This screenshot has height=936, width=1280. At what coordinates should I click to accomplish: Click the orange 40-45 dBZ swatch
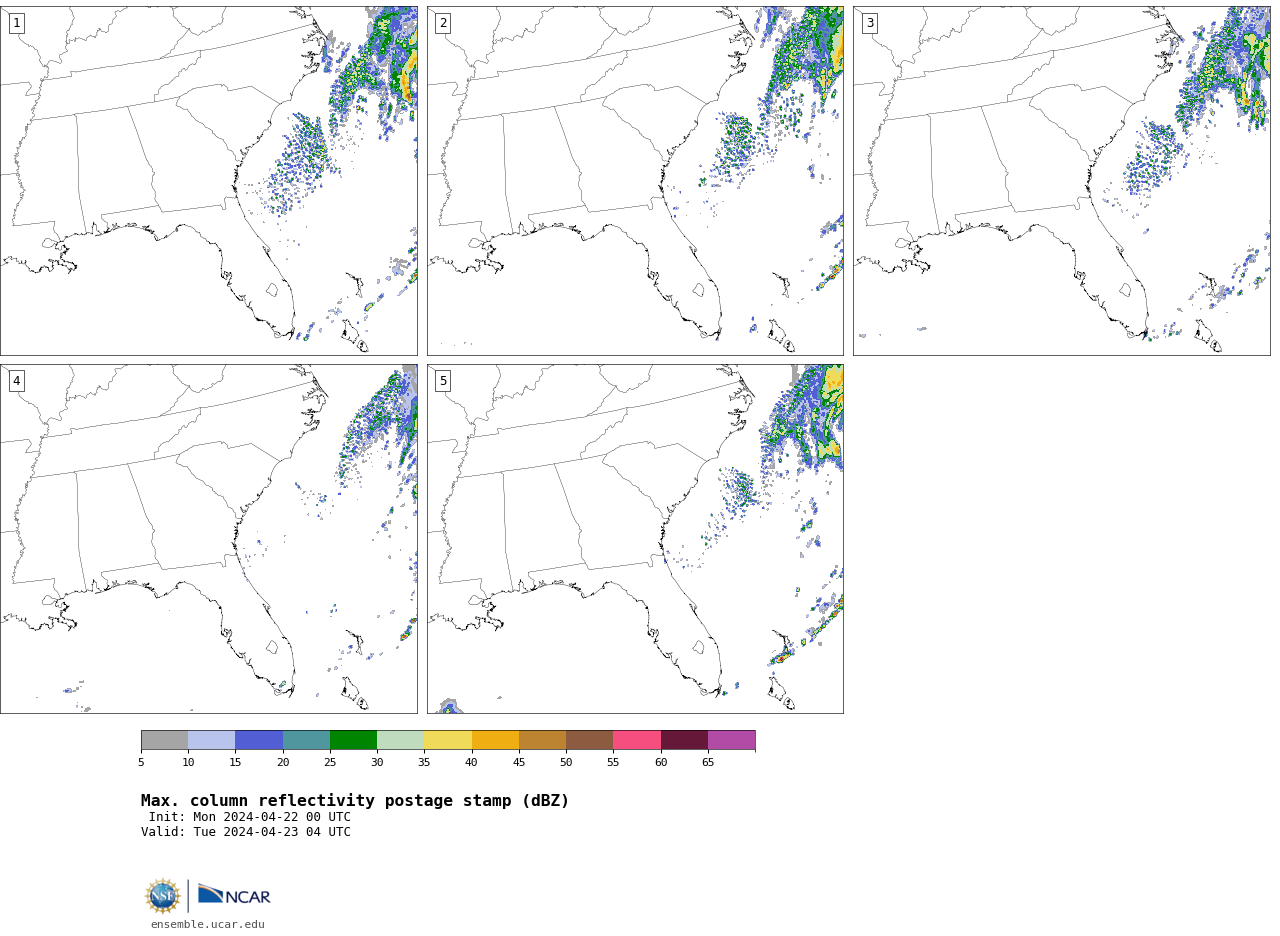(496, 740)
